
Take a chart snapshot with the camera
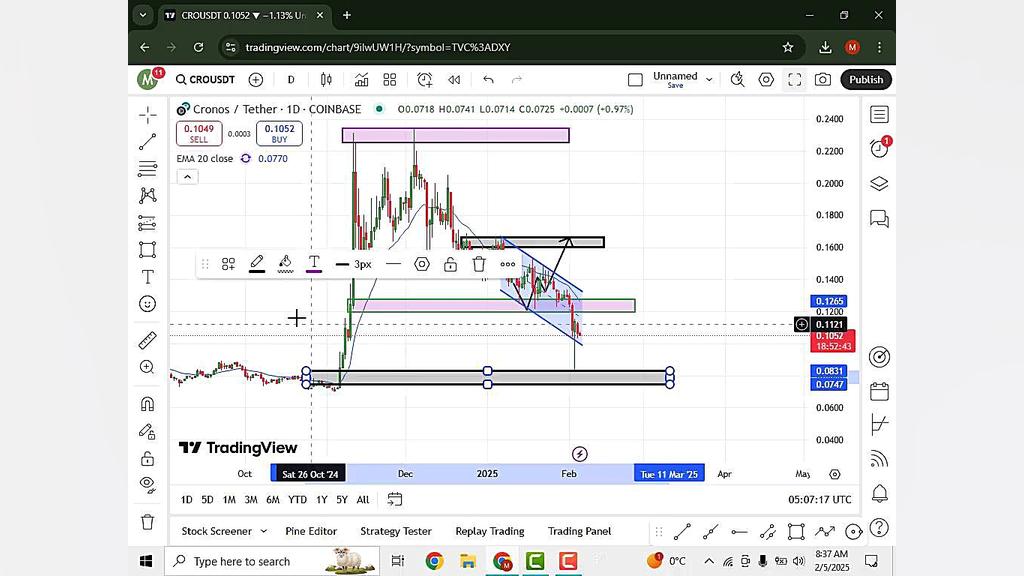[x=823, y=80]
